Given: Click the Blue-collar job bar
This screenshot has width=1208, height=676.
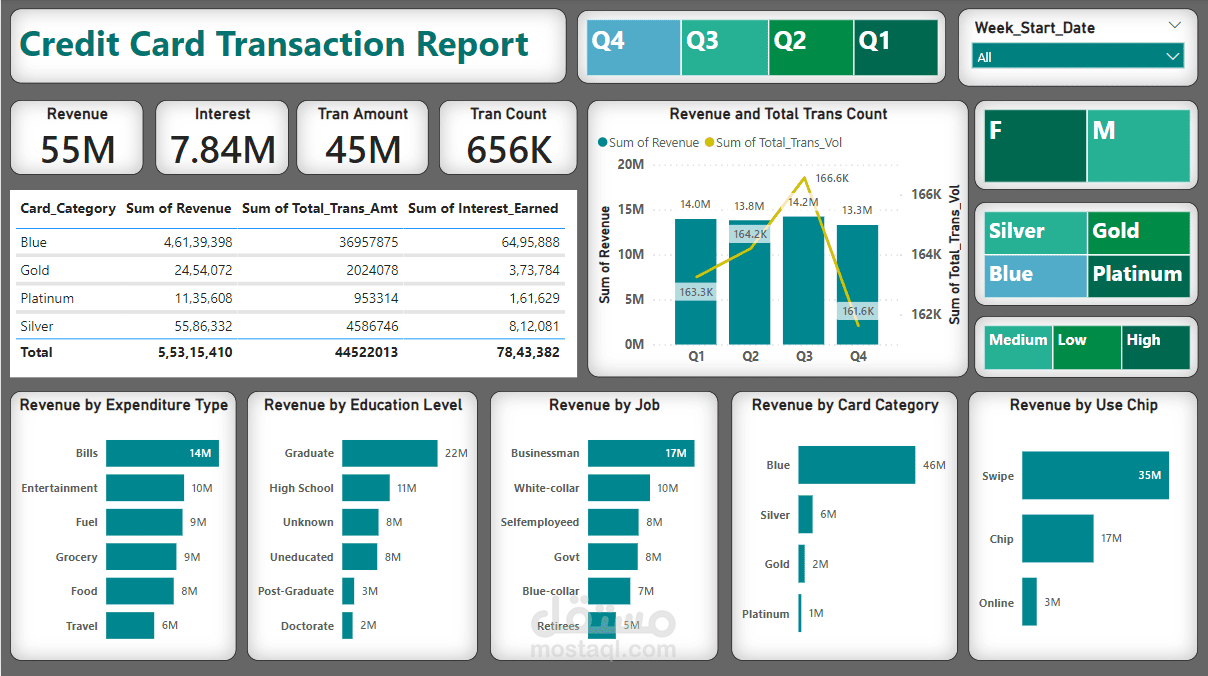Looking at the screenshot, I should [x=609, y=591].
